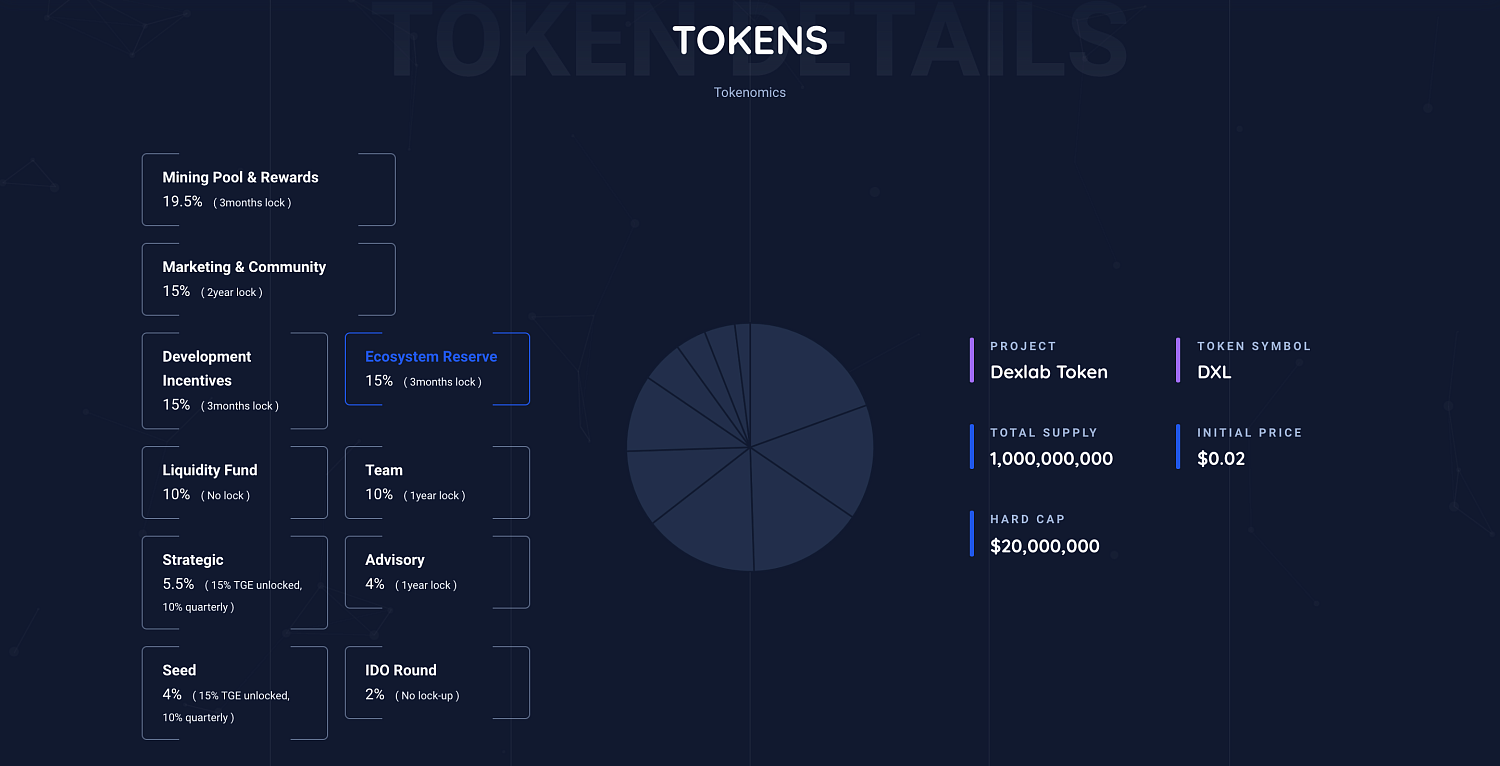Select the Team 10% card
Image resolution: width=1500 pixels, height=766 pixels.
click(x=437, y=483)
